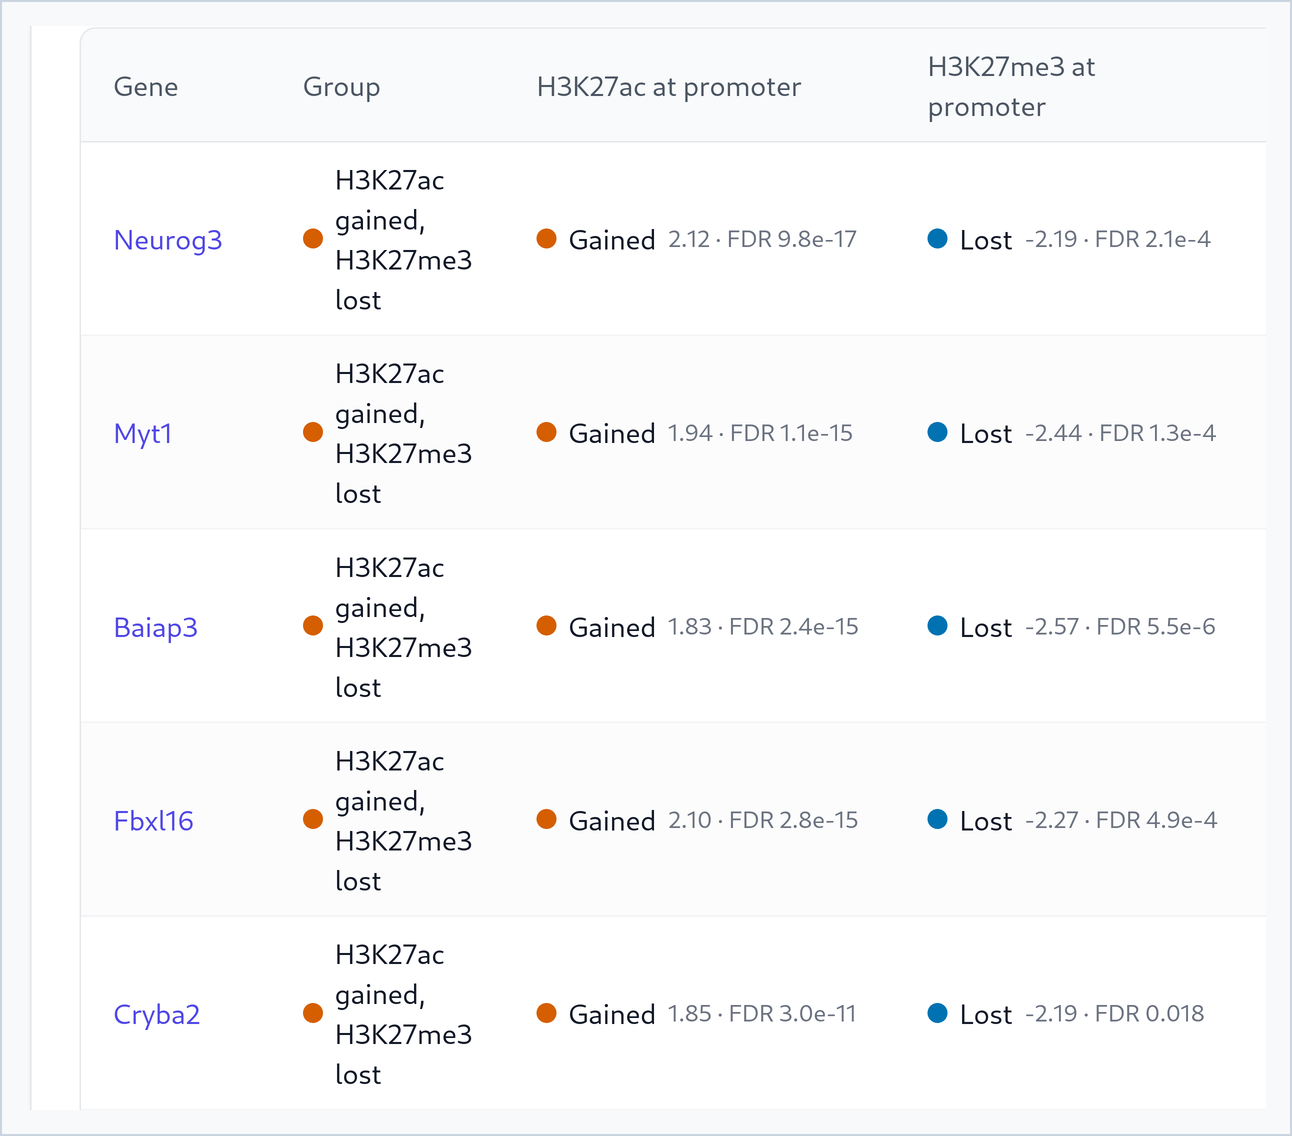1292x1136 pixels.
Task: Click the value "-2.44 · FDR 1.3e-4"
Action: pos(1121,434)
